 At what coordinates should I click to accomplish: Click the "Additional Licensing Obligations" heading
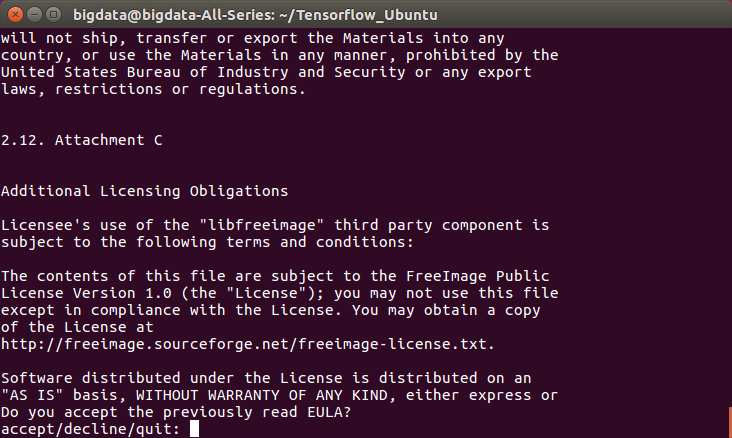click(145, 191)
